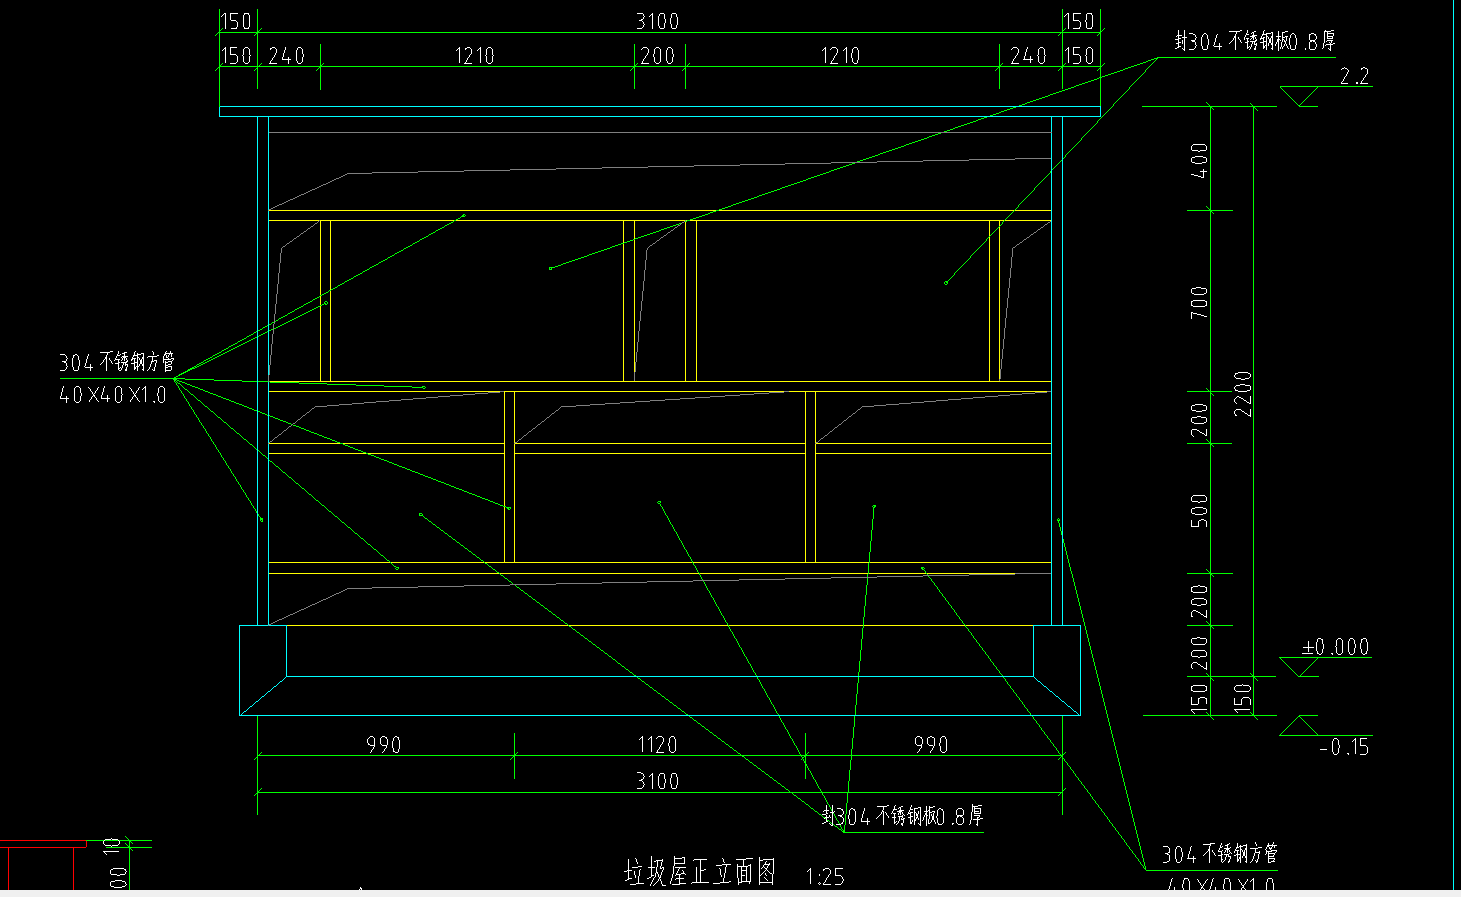Select the fully visible 40X40X1.0 size label
The image size is (1461, 897).
[113, 395]
